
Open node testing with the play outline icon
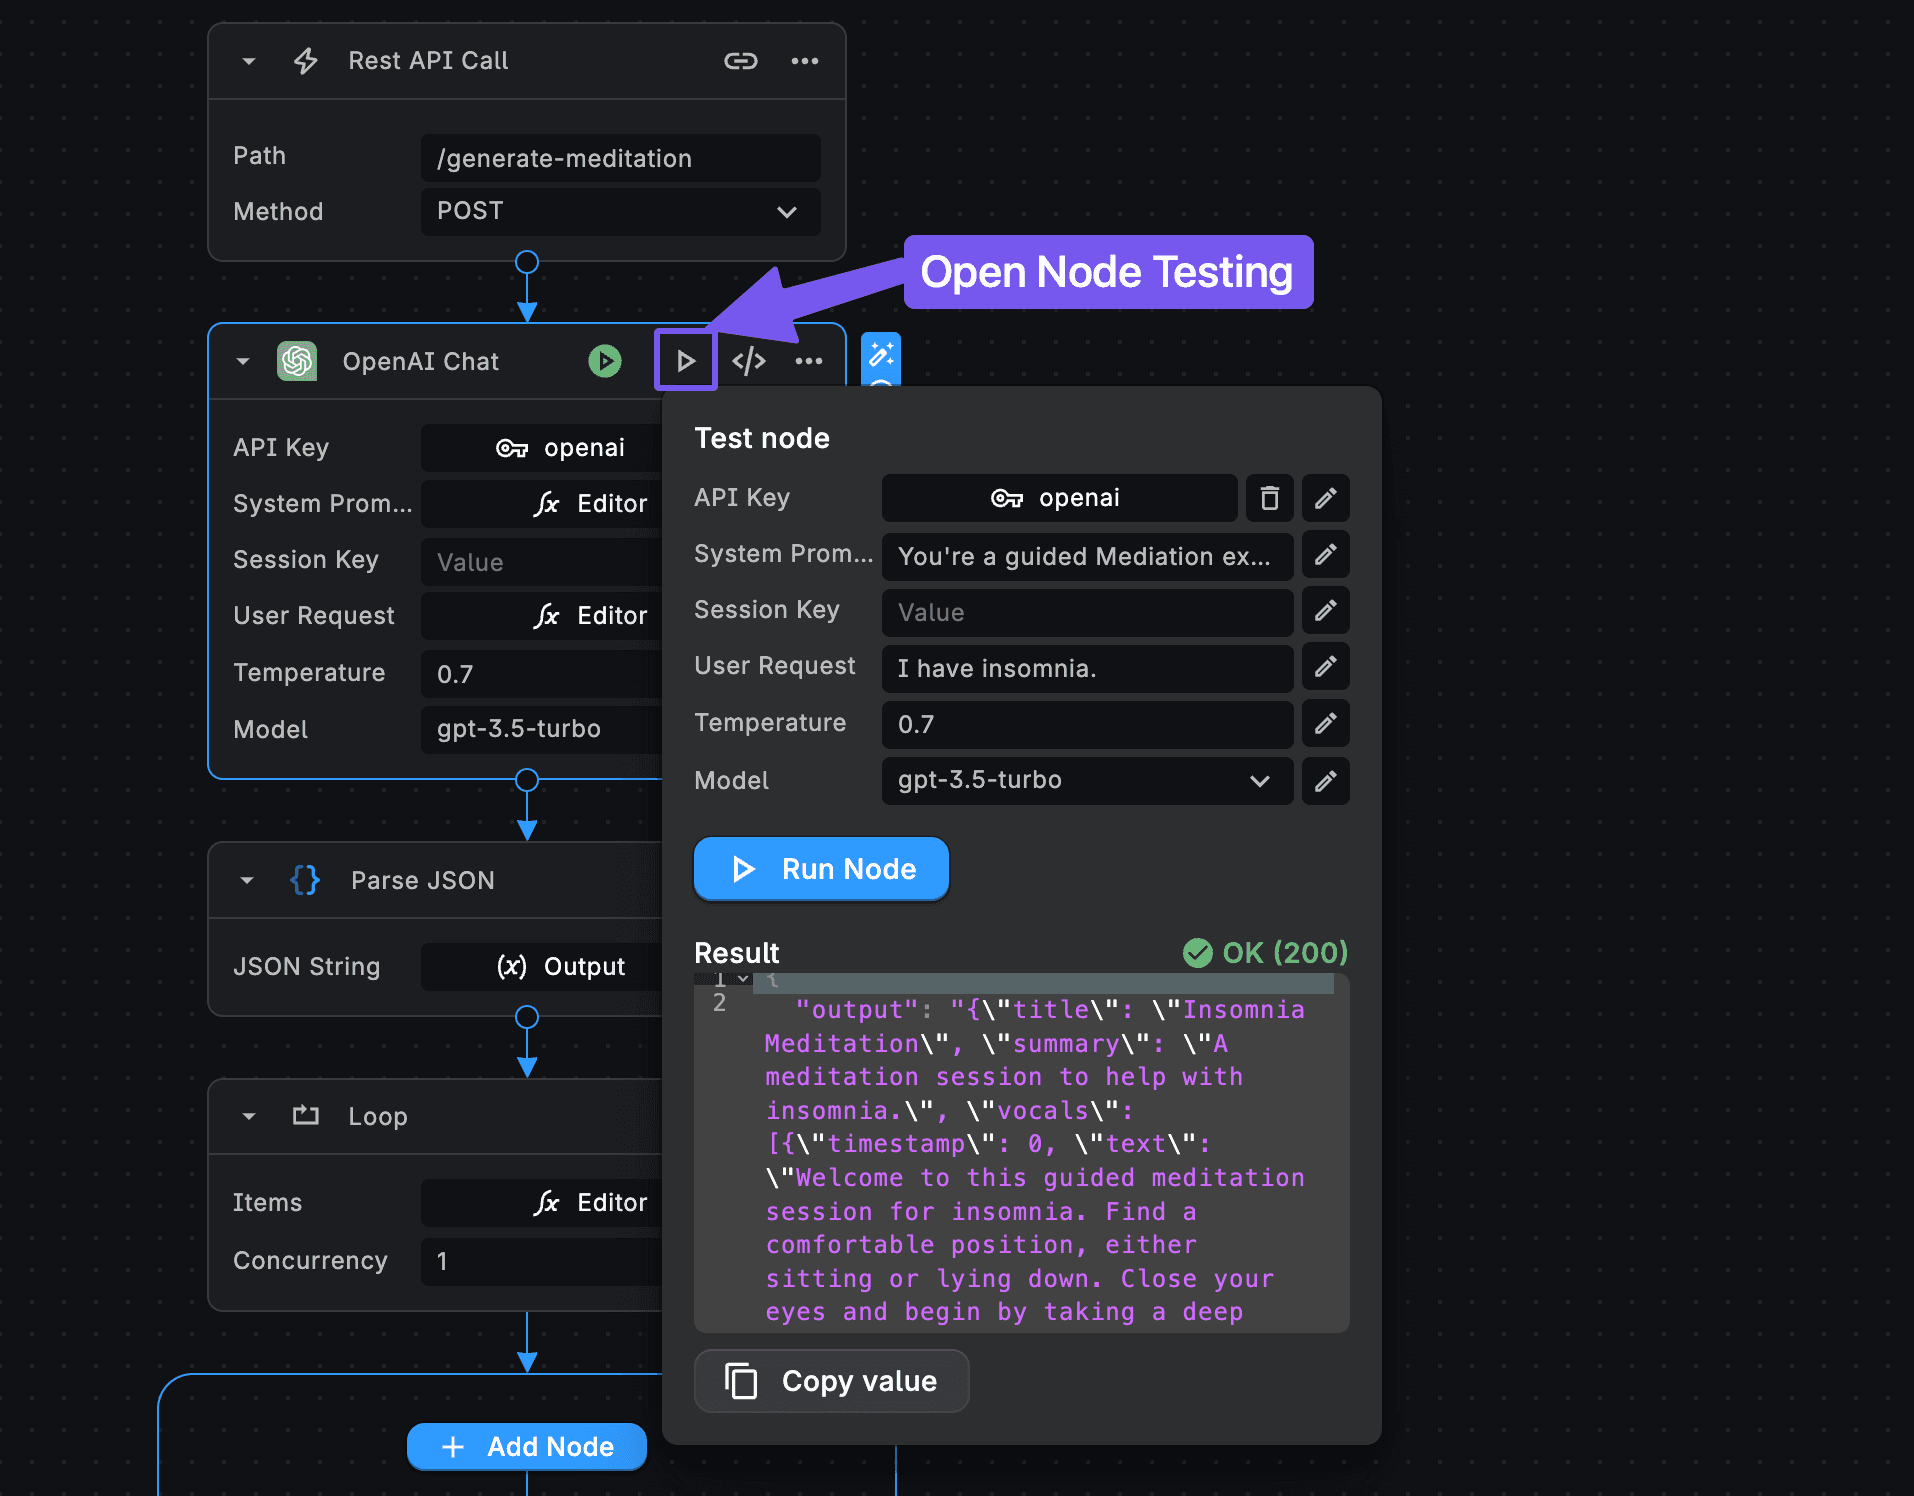tap(685, 361)
